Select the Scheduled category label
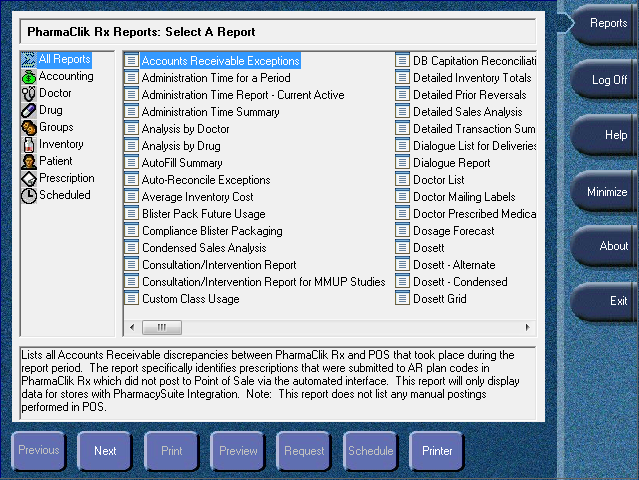 [x=65, y=195]
